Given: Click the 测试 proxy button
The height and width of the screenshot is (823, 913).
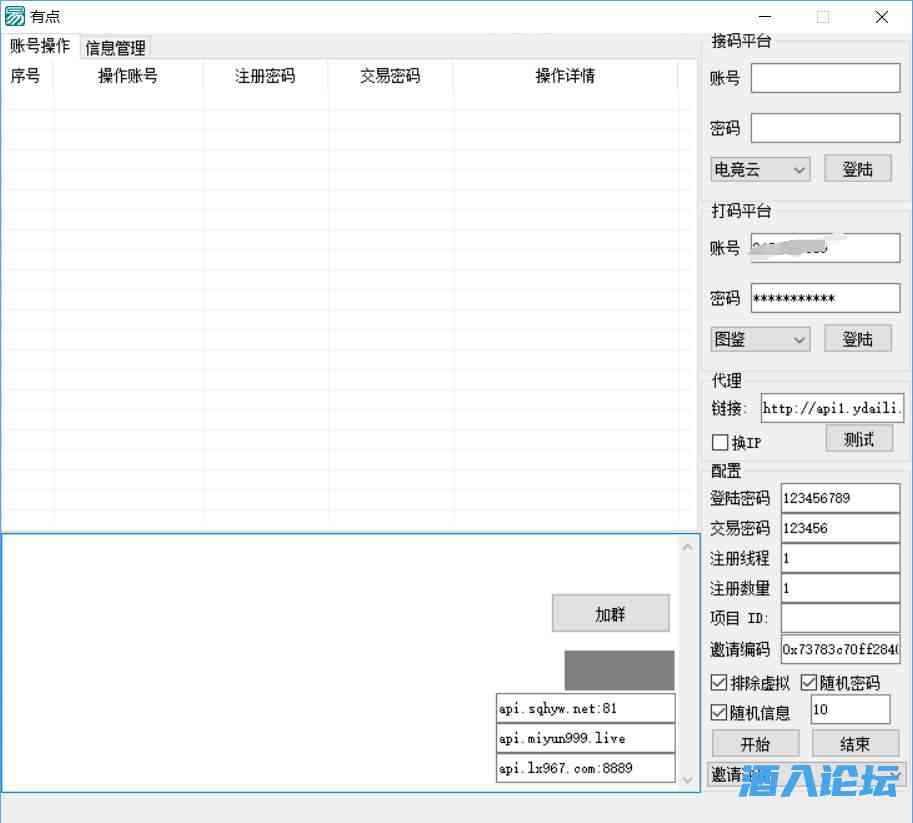Looking at the screenshot, I should pyautogui.click(x=858, y=439).
